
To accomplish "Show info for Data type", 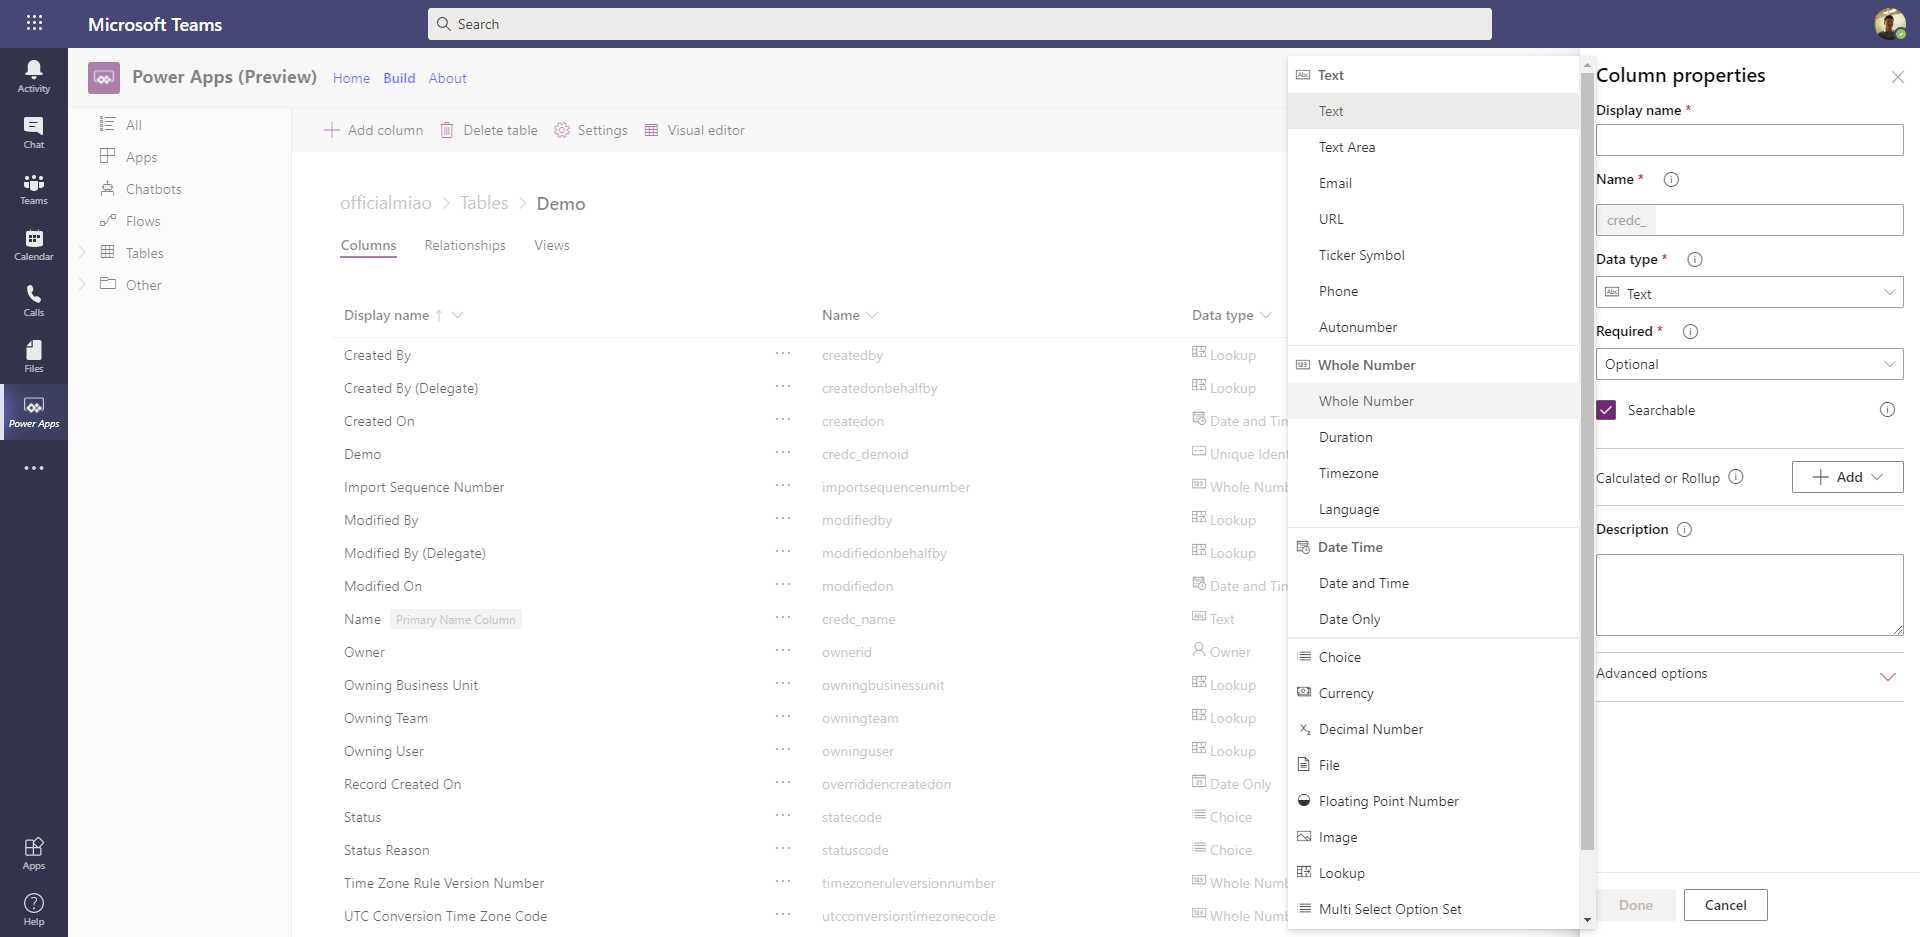I will pyautogui.click(x=1695, y=260).
